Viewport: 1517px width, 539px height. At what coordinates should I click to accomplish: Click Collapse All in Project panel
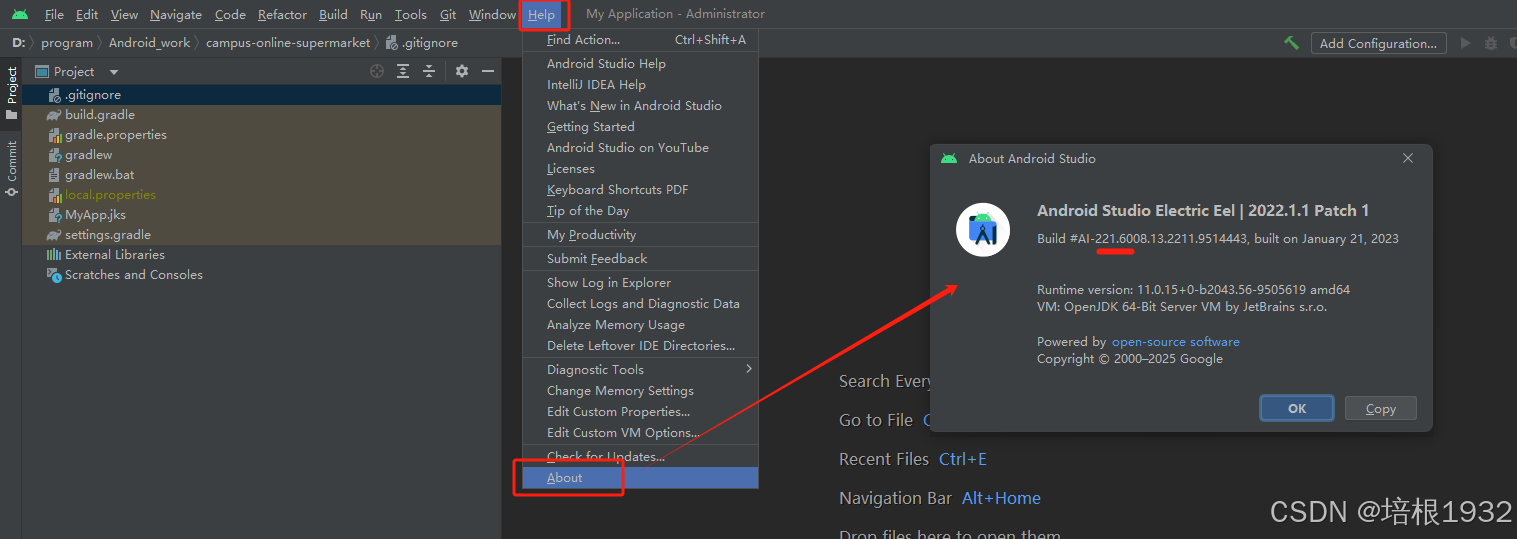tap(429, 71)
